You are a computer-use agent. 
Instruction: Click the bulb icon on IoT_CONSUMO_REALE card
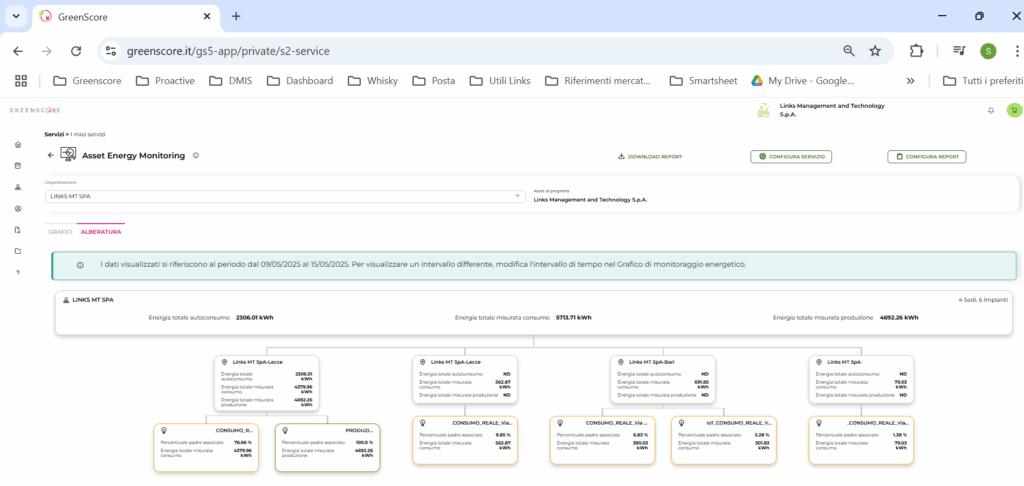coord(682,423)
